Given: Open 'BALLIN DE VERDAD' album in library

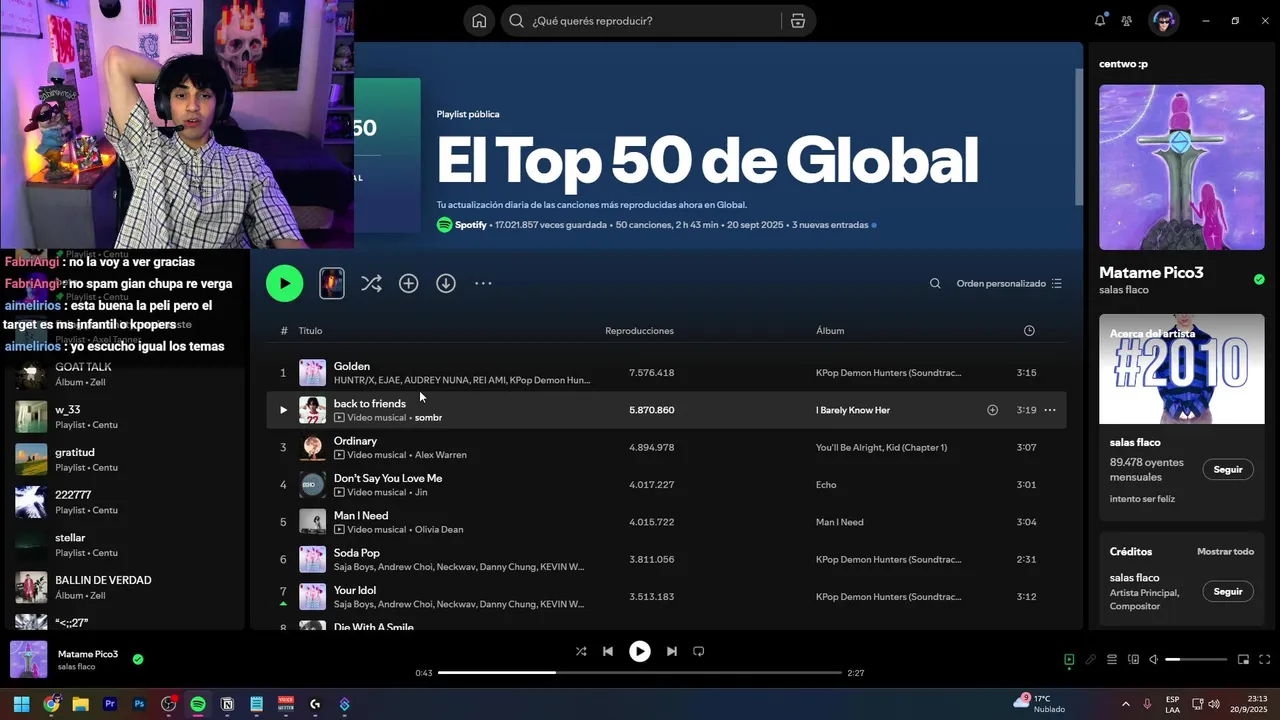Looking at the screenshot, I should click(x=125, y=587).
